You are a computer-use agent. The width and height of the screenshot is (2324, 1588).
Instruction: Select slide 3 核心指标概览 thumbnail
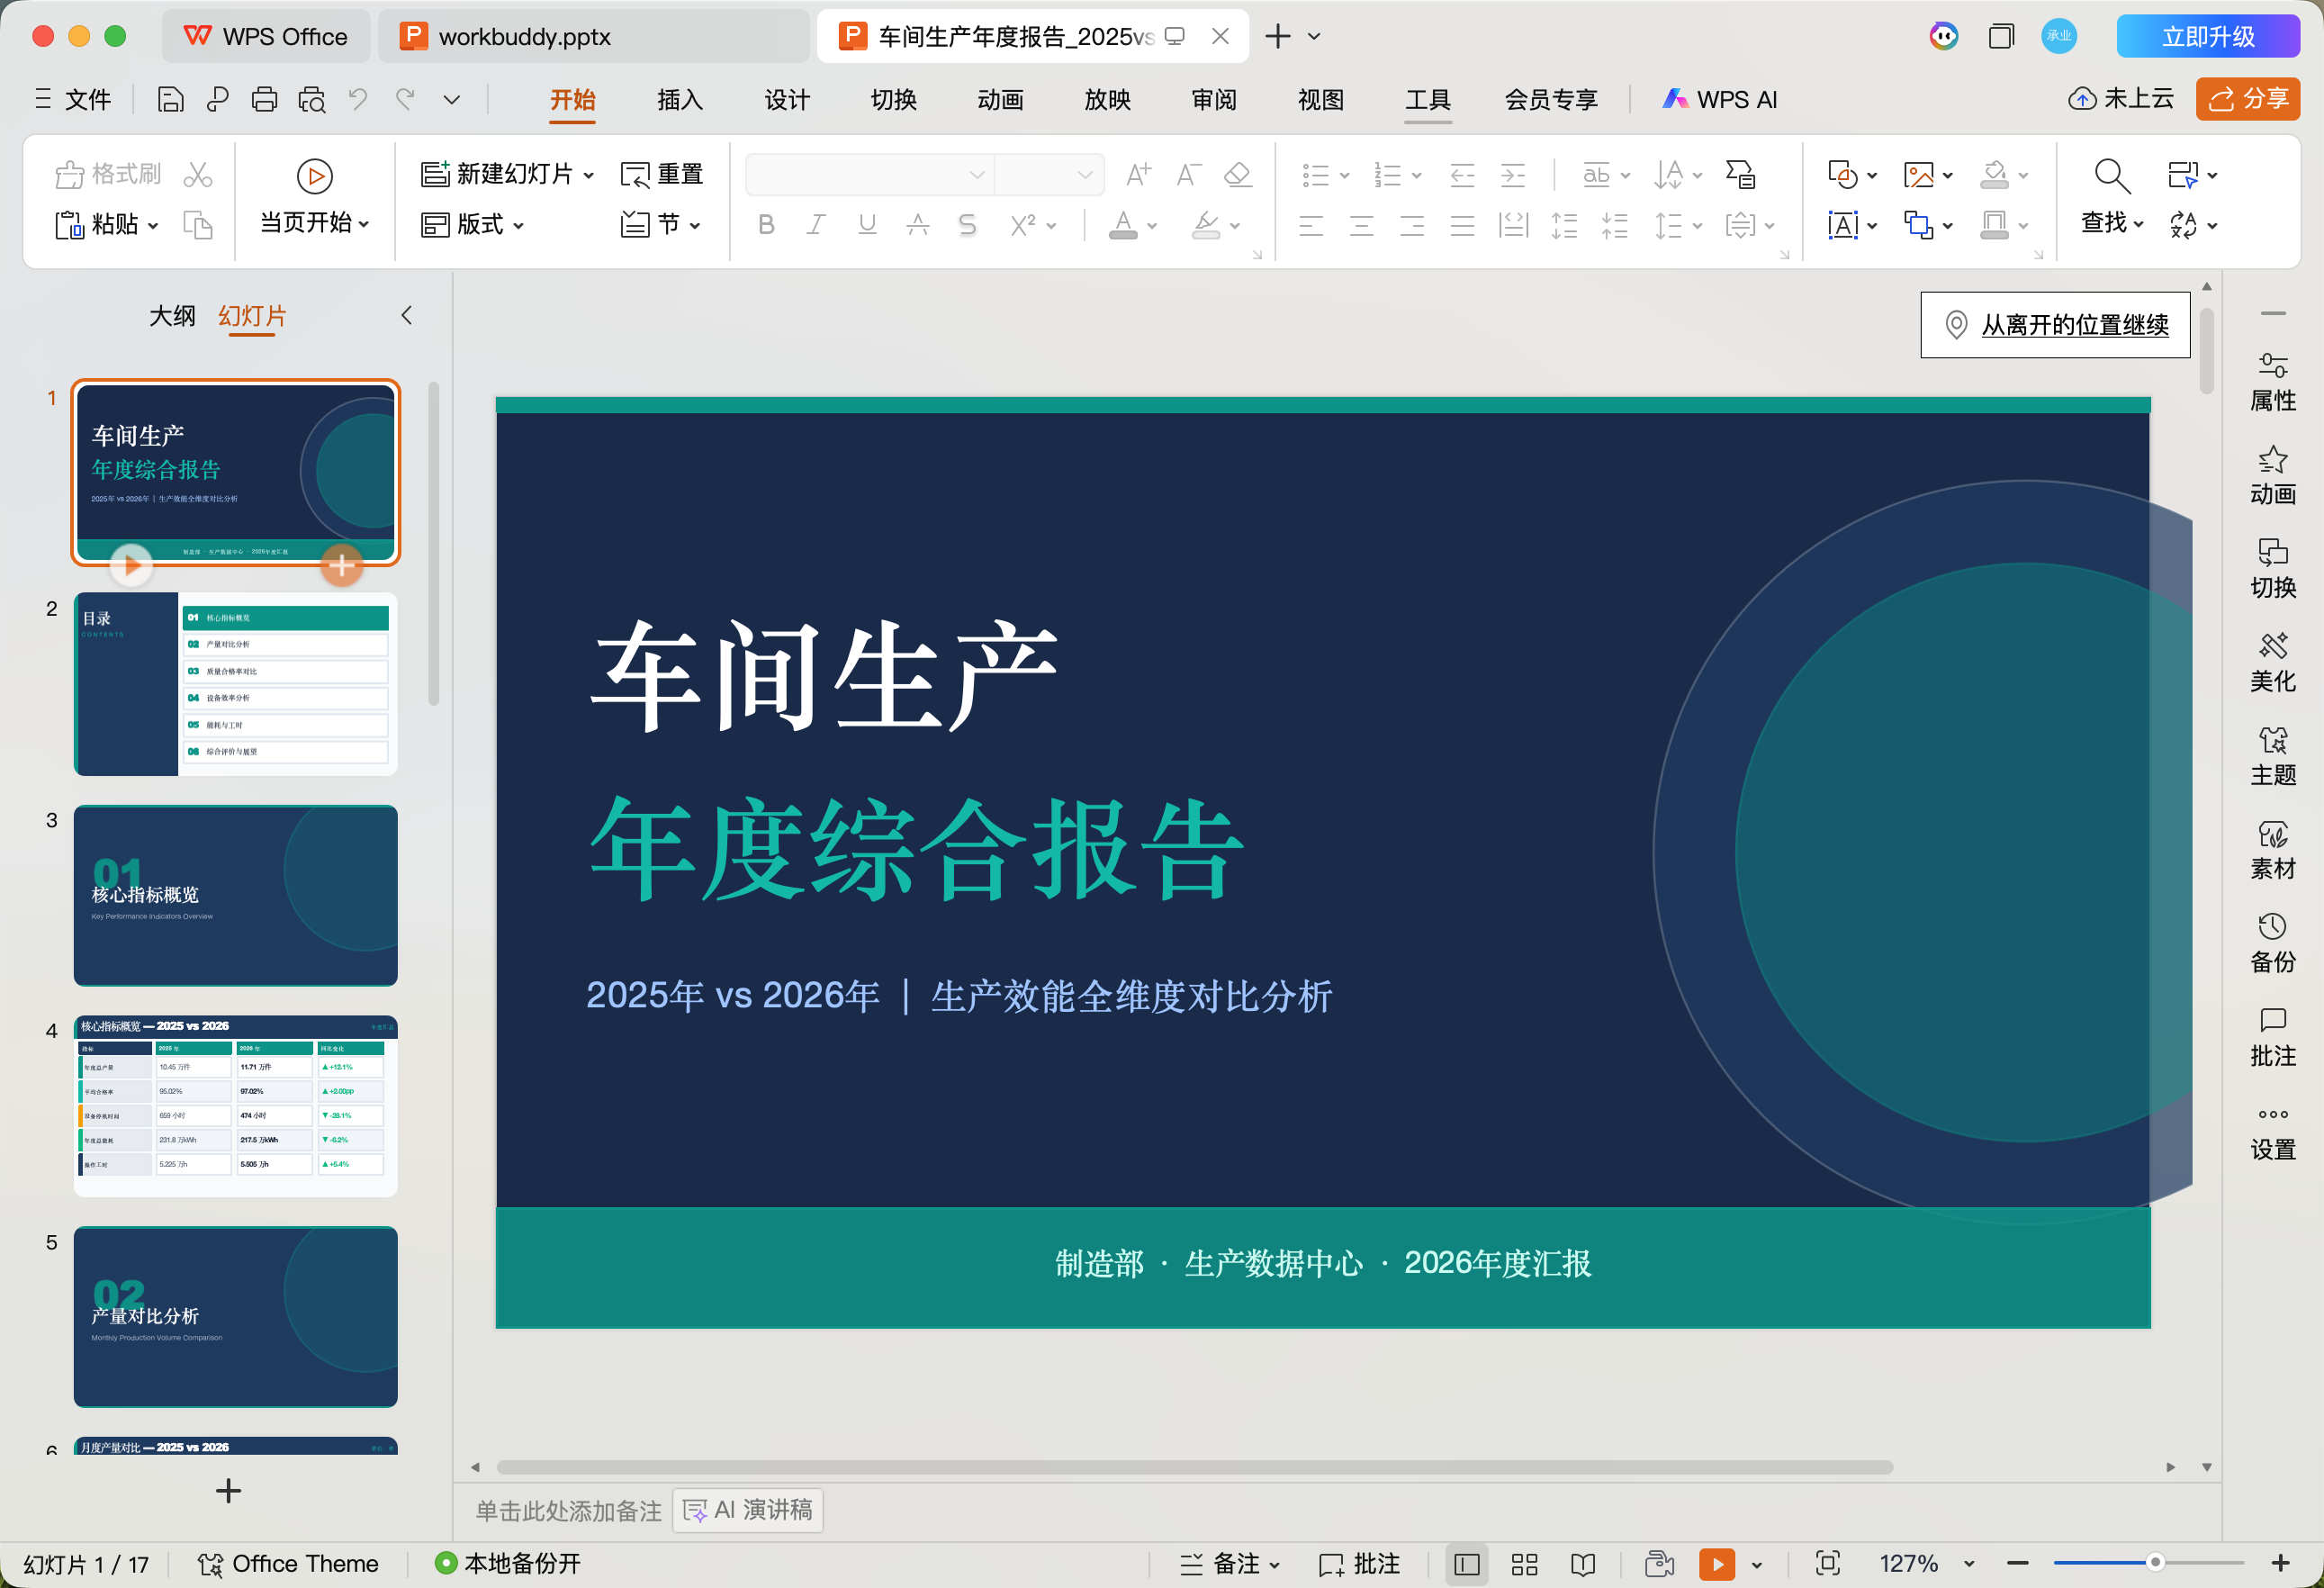click(x=234, y=895)
